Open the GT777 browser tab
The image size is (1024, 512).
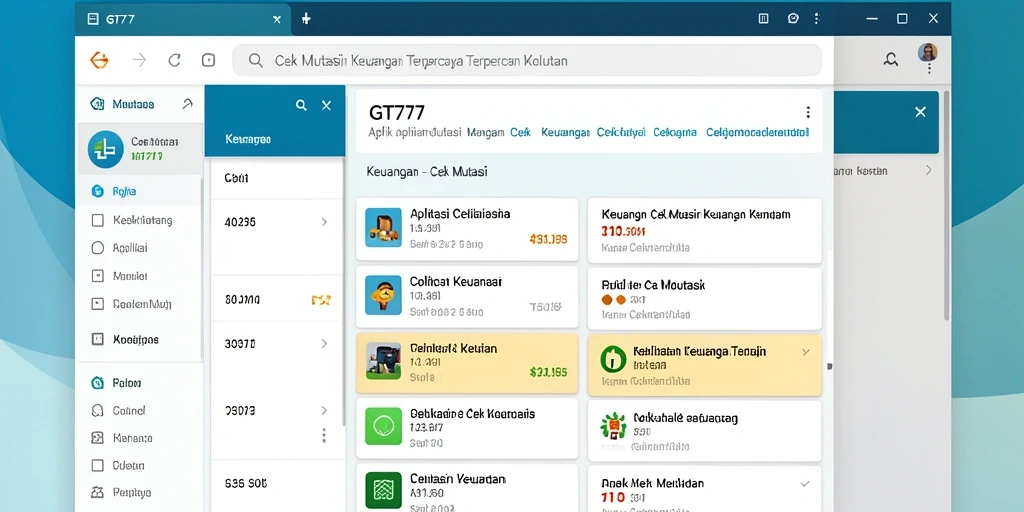pyautogui.click(x=184, y=19)
